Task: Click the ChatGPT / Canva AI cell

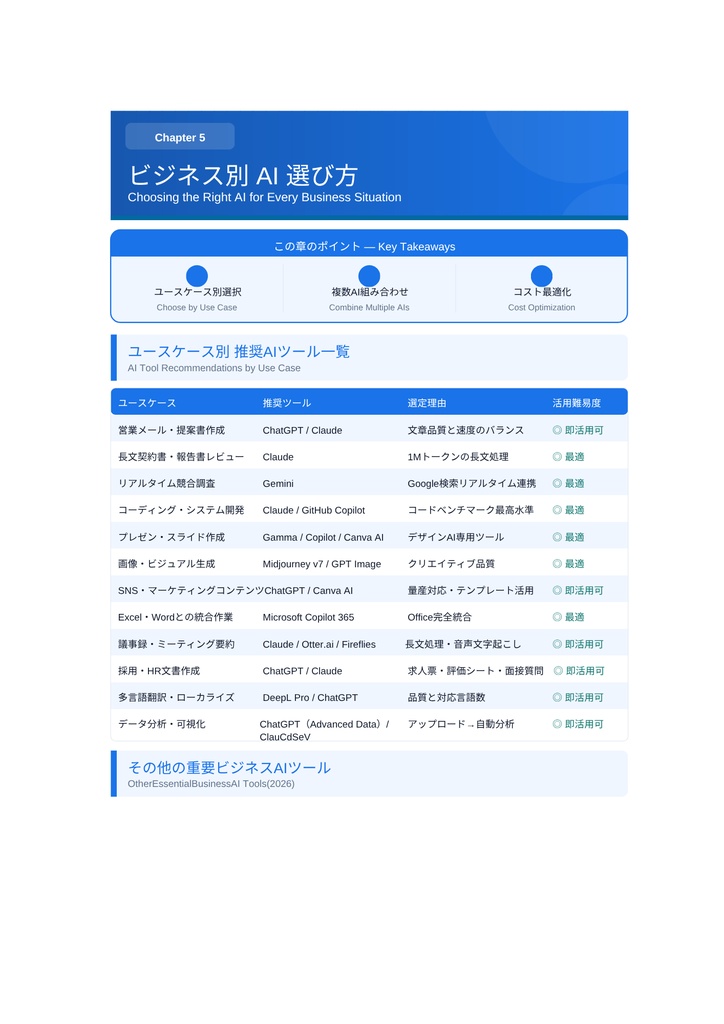Action: point(309,591)
